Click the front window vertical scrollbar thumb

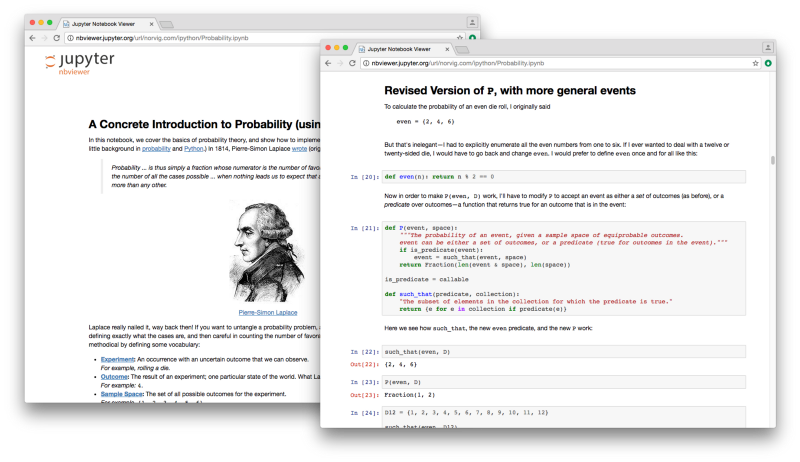(x=772, y=160)
